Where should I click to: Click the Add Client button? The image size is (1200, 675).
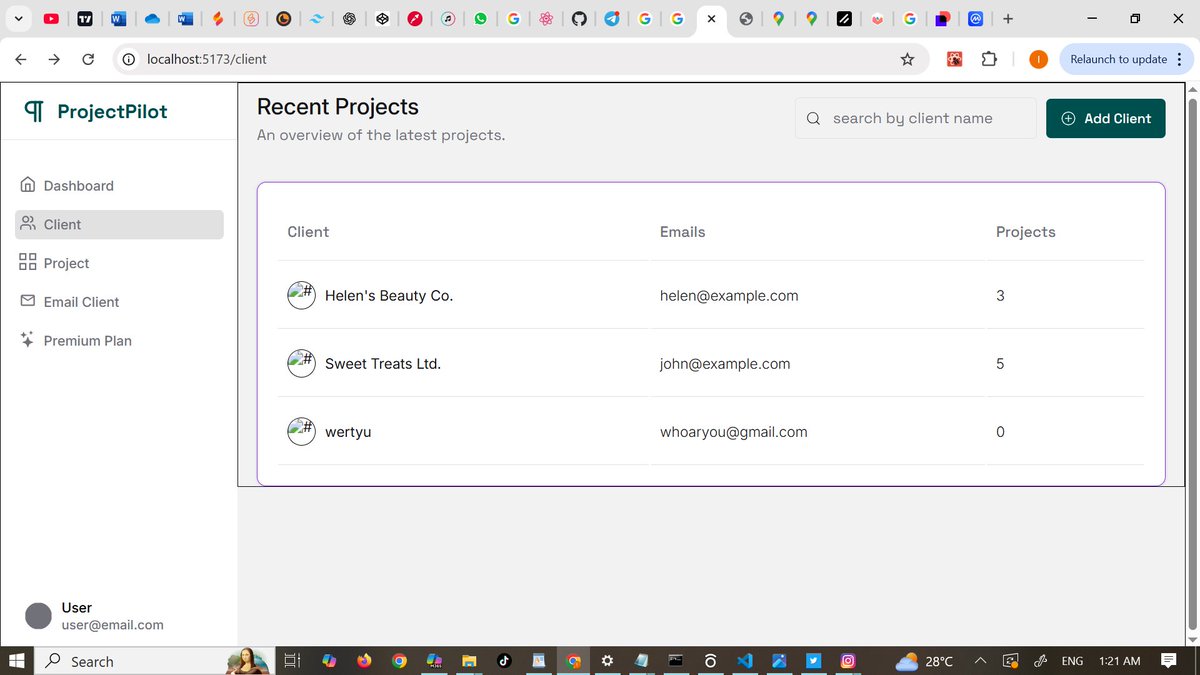click(1105, 118)
